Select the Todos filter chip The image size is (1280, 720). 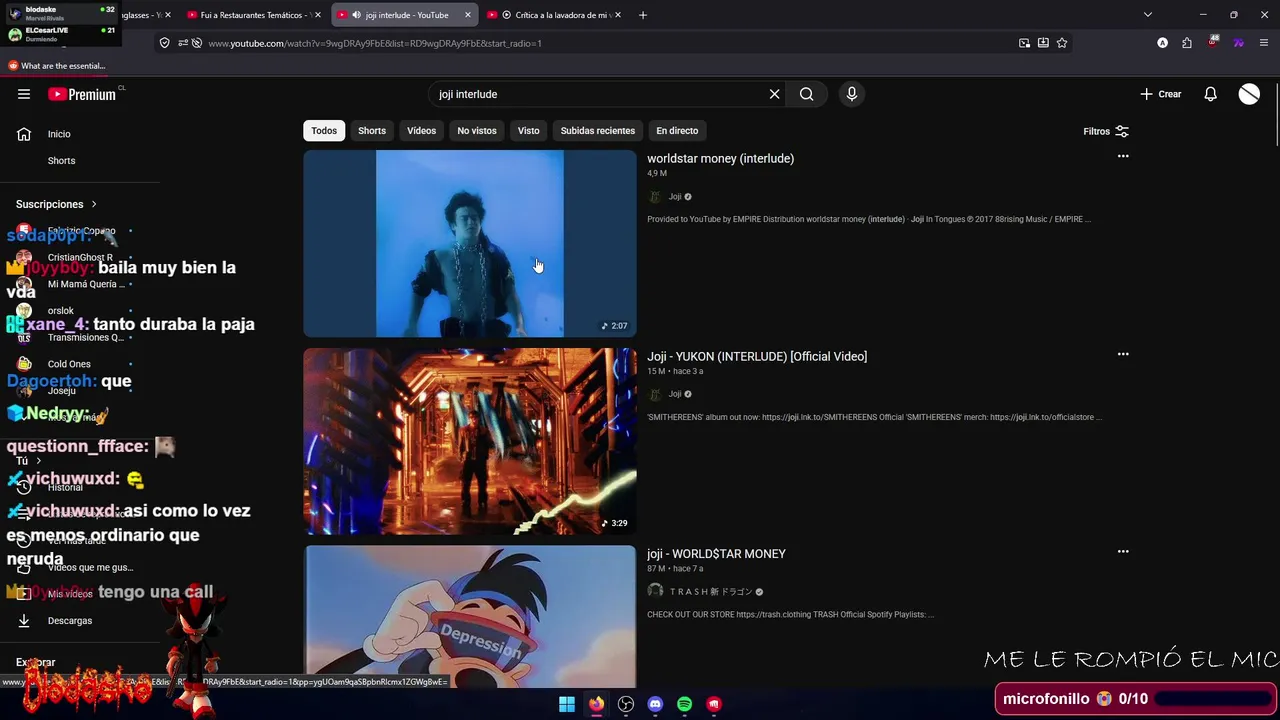(x=324, y=131)
